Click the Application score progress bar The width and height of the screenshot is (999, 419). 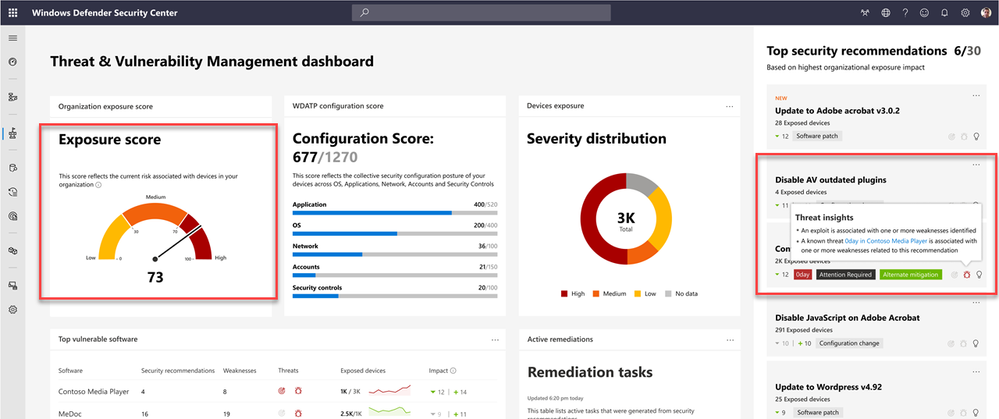(394, 213)
